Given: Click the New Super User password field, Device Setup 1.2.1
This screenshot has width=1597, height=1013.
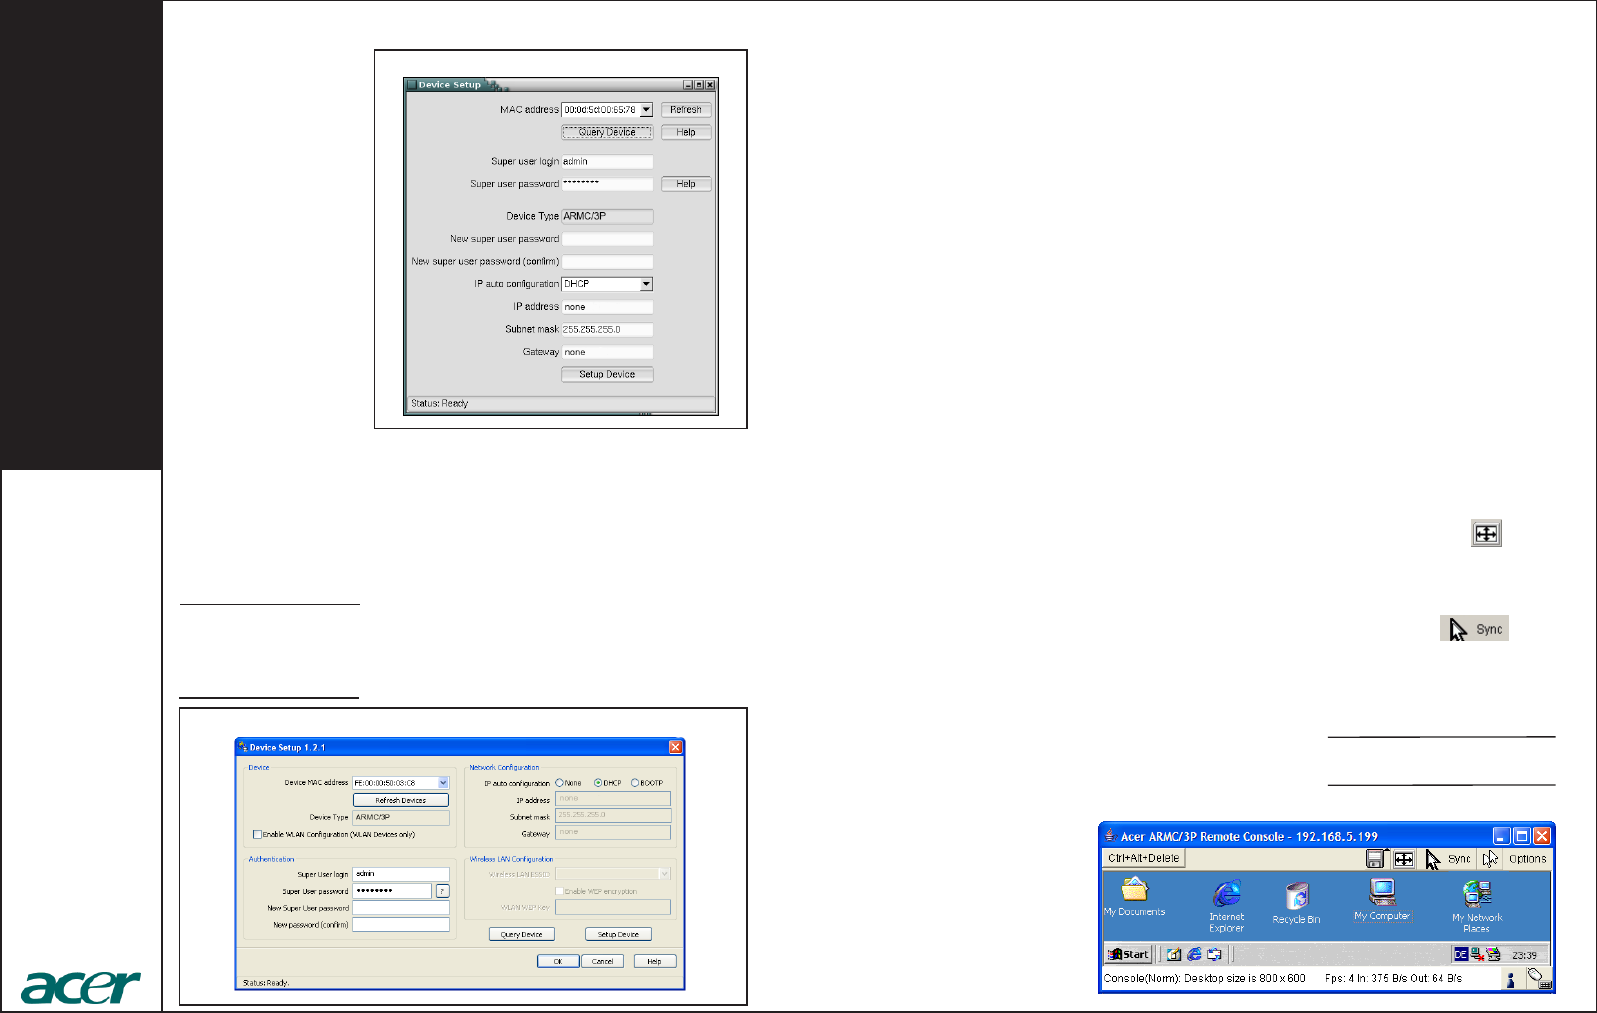Looking at the screenshot, I should click(401, 908).
